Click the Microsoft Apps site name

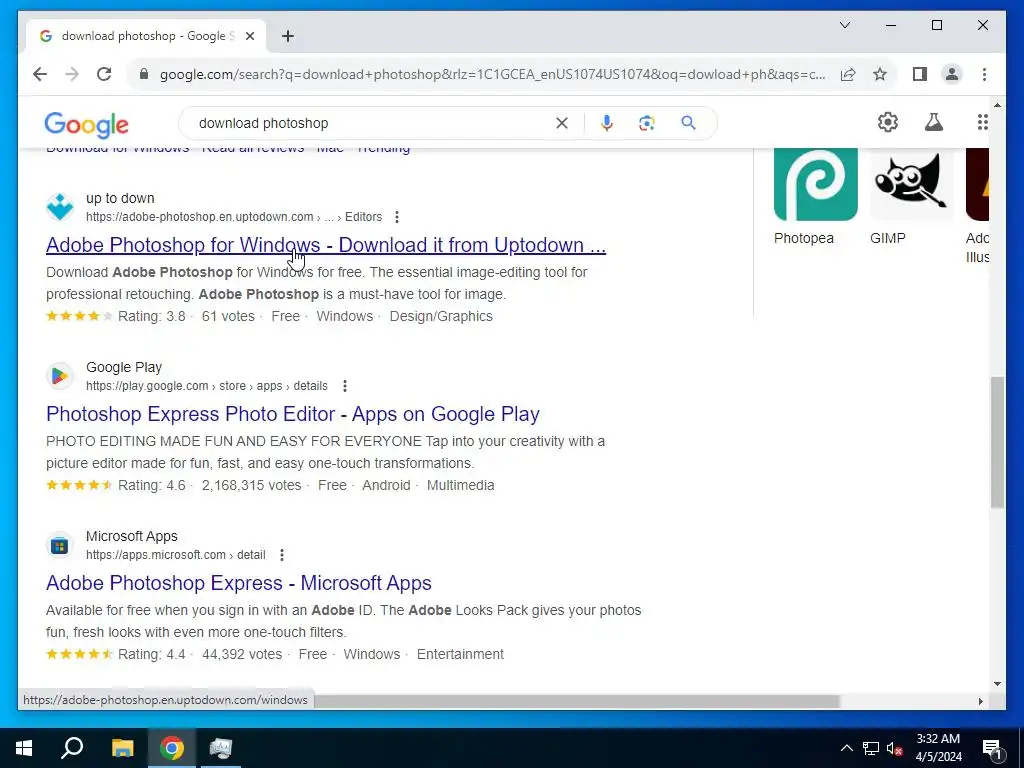[132, 537]
